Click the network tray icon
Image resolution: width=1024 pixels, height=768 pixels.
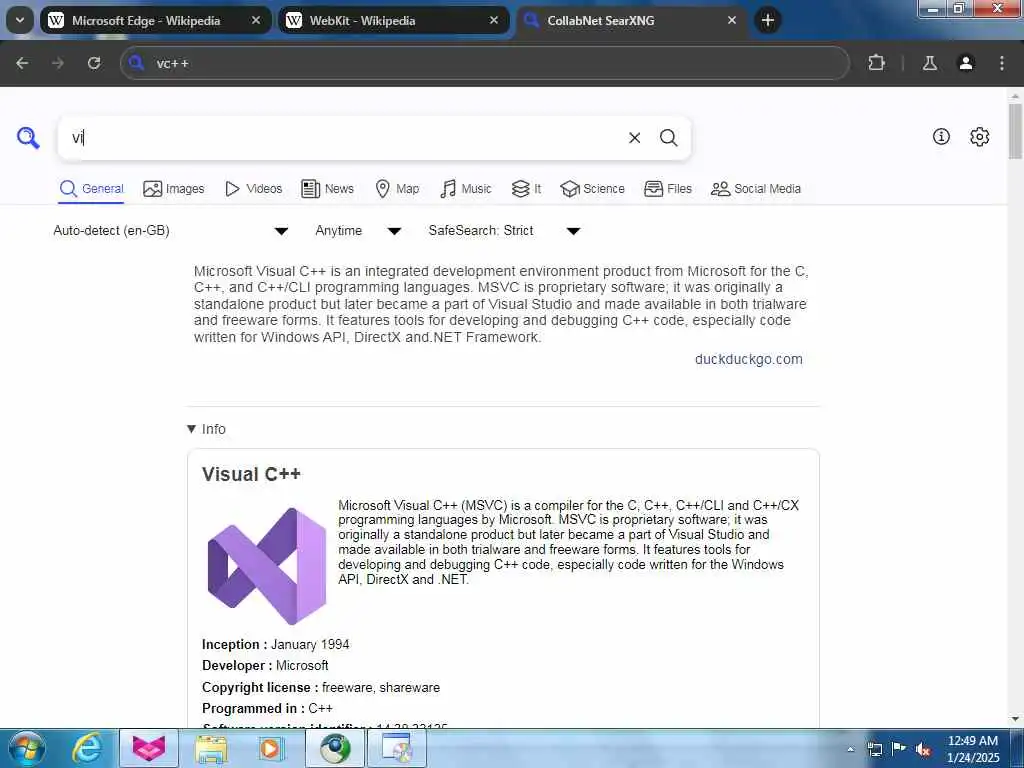click(874, 749)
